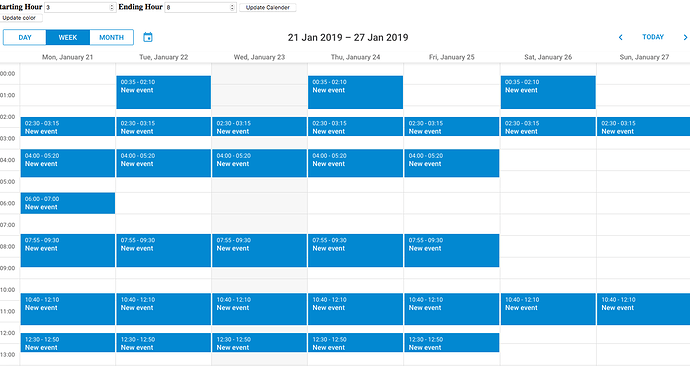690x366 pixels.
Task: Adjust the Starting Hour spinner arrows
Action: 111,7
